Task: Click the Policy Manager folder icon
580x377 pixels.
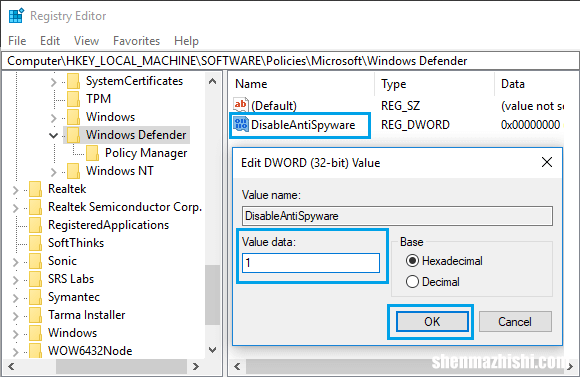Action: (92, 153)
